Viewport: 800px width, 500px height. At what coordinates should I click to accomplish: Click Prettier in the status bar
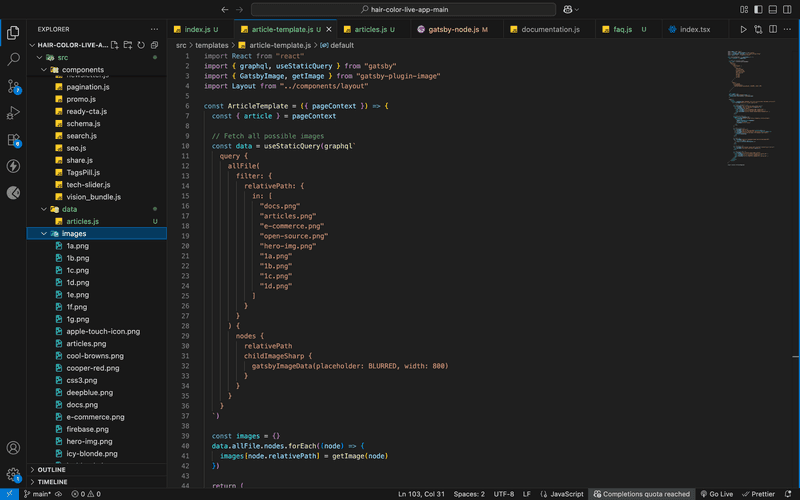758,494
